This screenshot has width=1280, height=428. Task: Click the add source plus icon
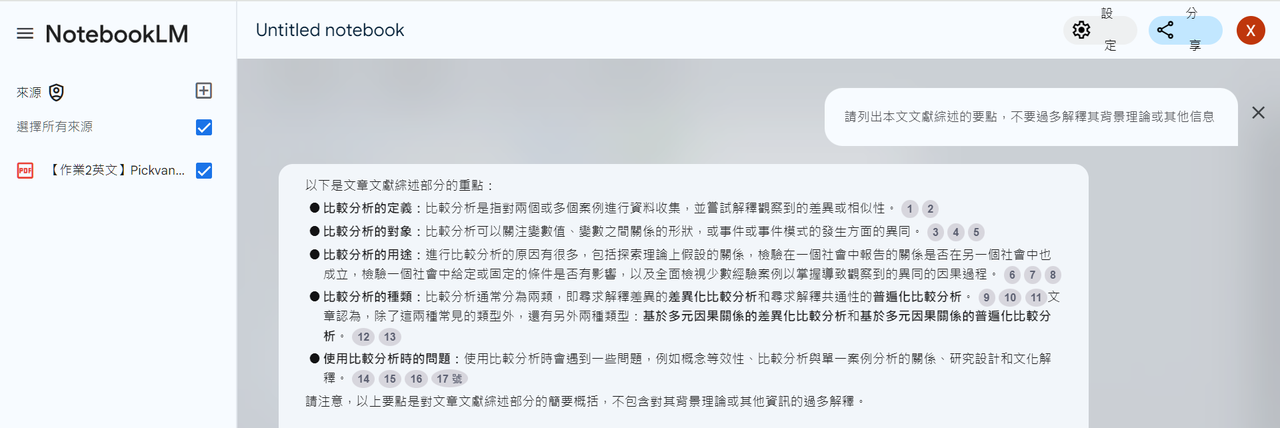pyautogui.click(x=204, y=91)
